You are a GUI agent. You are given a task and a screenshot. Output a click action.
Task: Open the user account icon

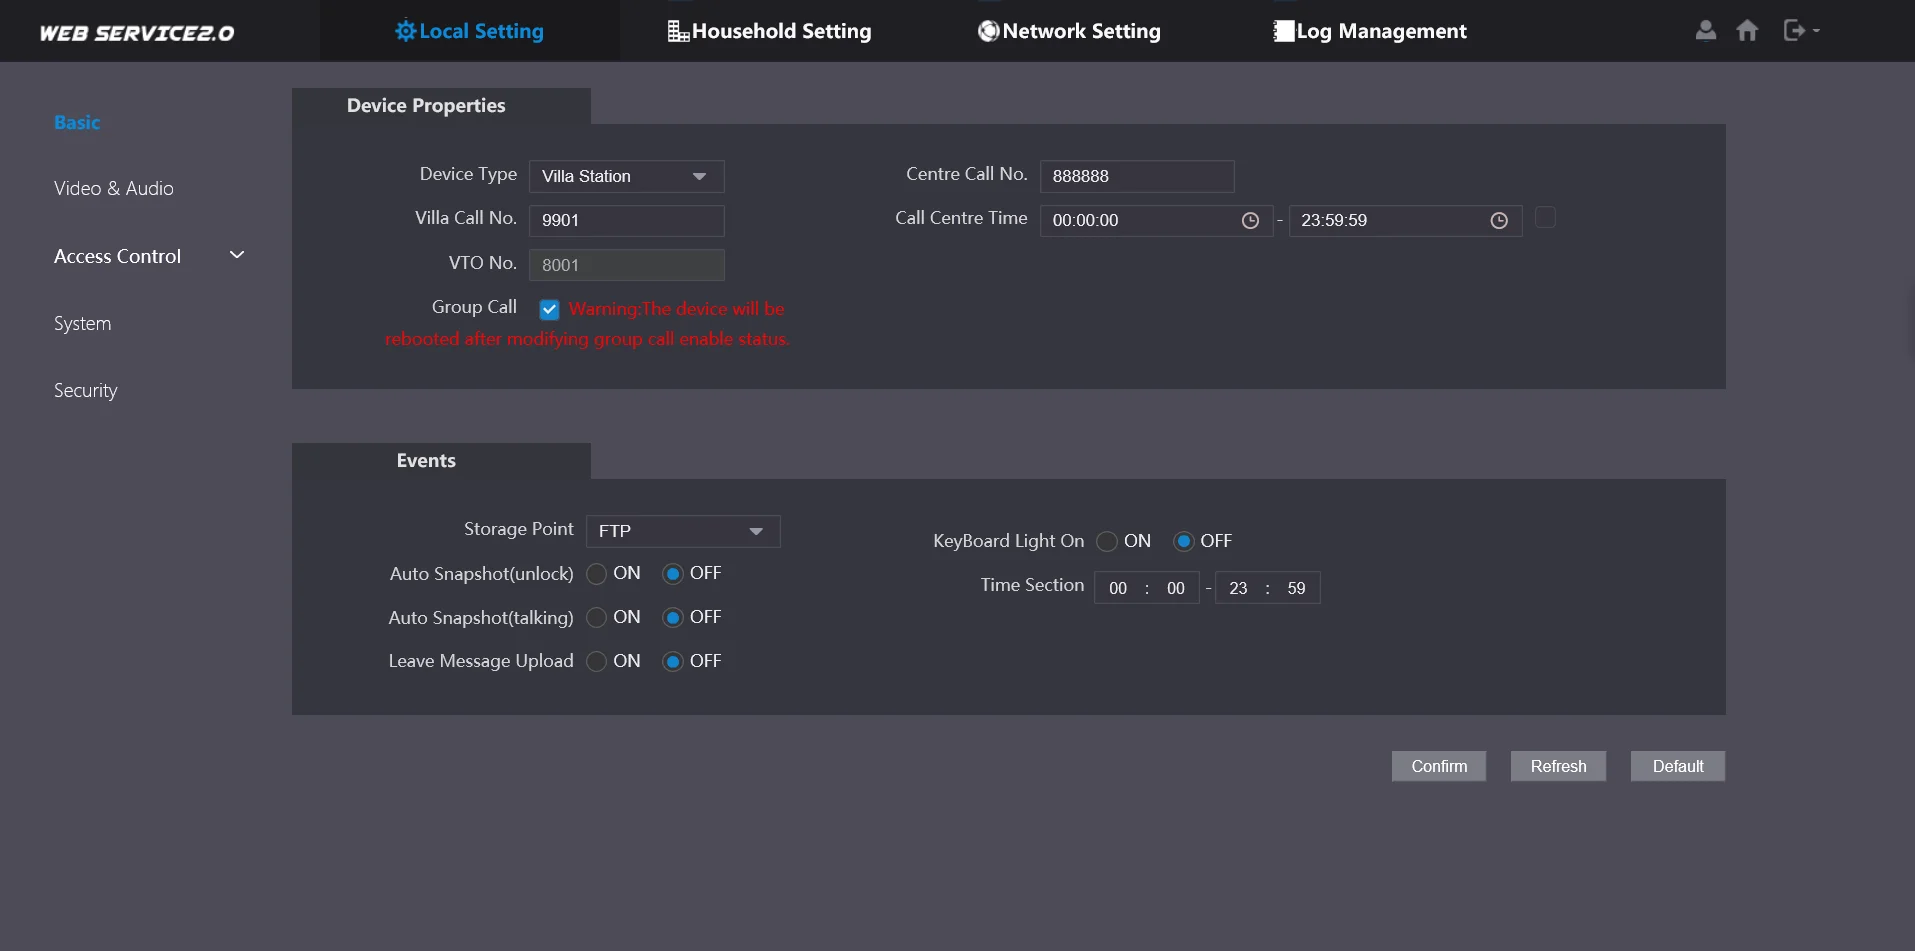tap(1706, 30)
